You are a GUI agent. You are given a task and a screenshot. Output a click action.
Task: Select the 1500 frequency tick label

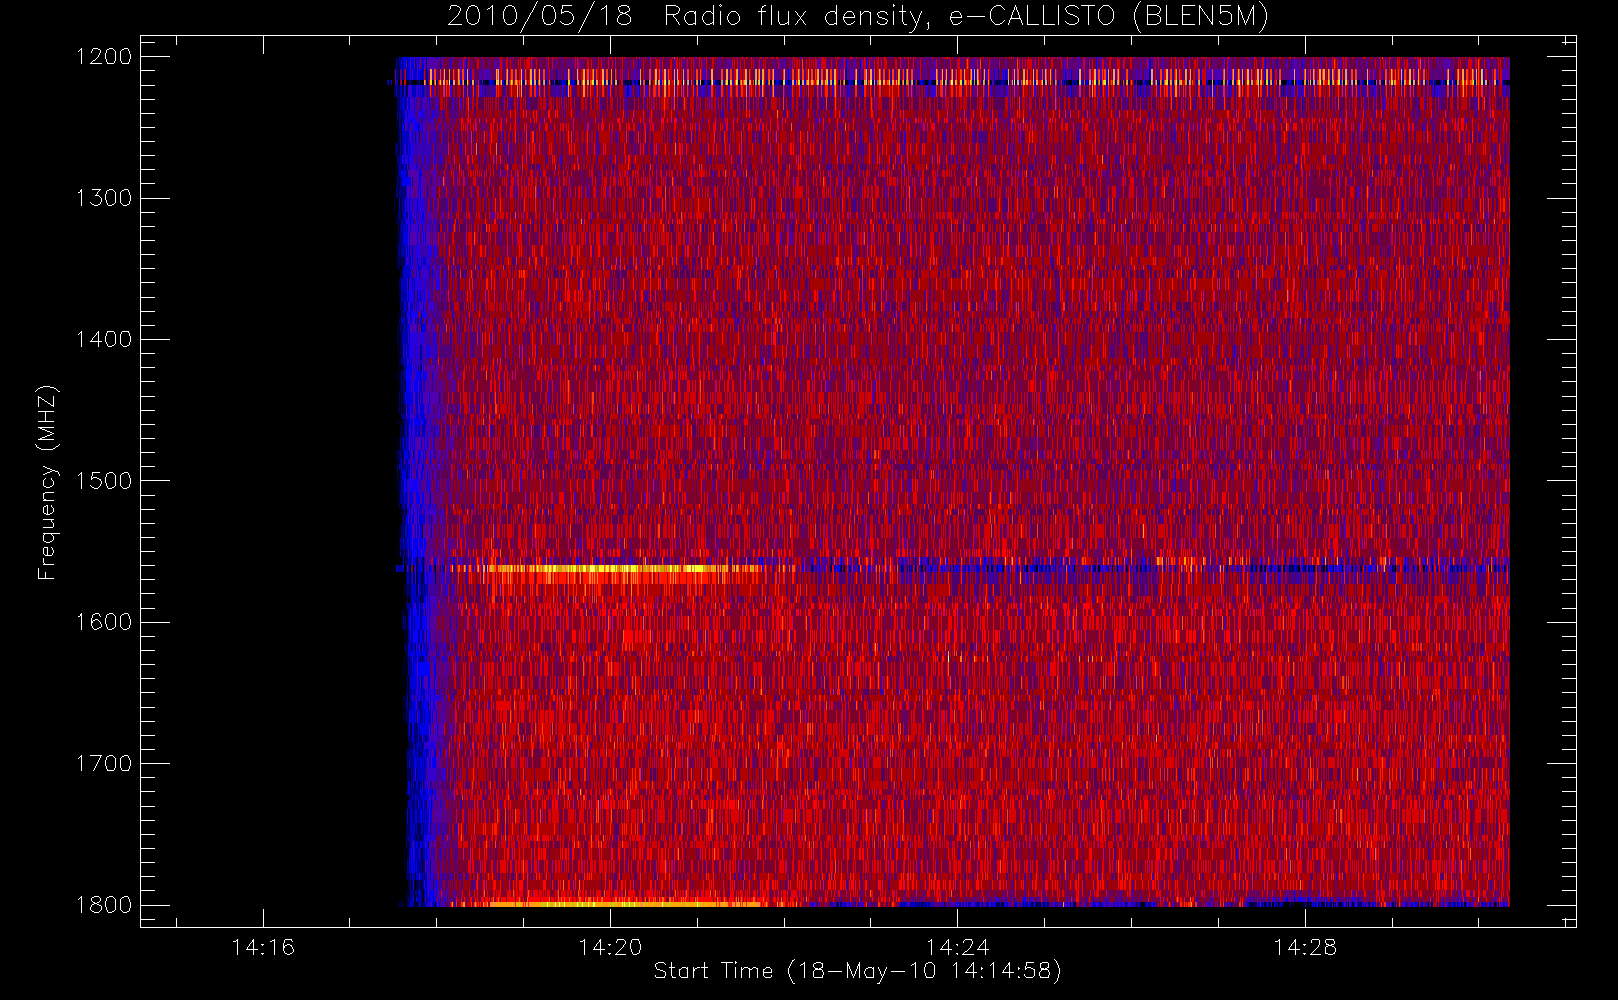click(x=104, y=481)
